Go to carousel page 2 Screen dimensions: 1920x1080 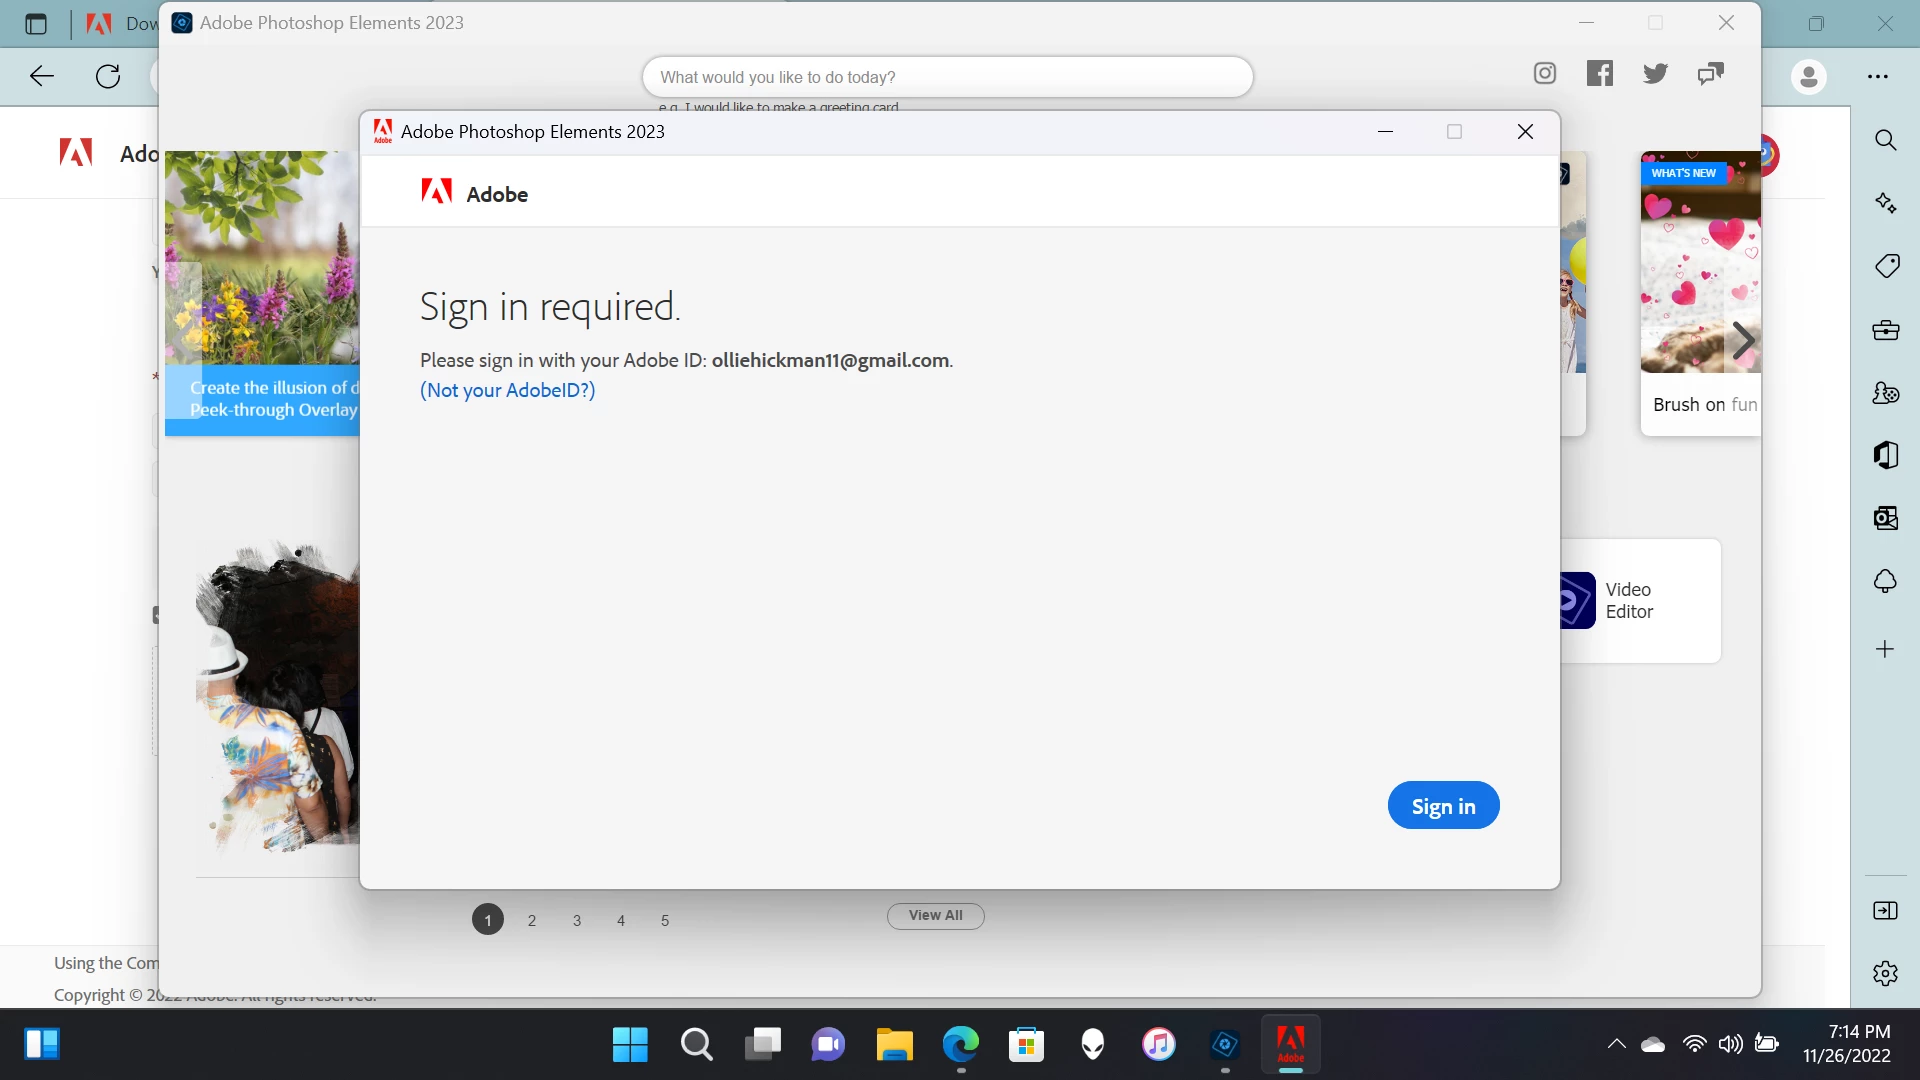532,920
